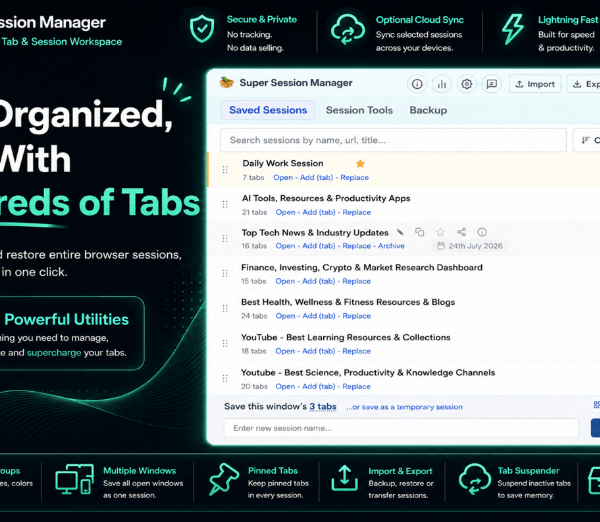Click the Secure & Private shield icon

click(202, 29)
